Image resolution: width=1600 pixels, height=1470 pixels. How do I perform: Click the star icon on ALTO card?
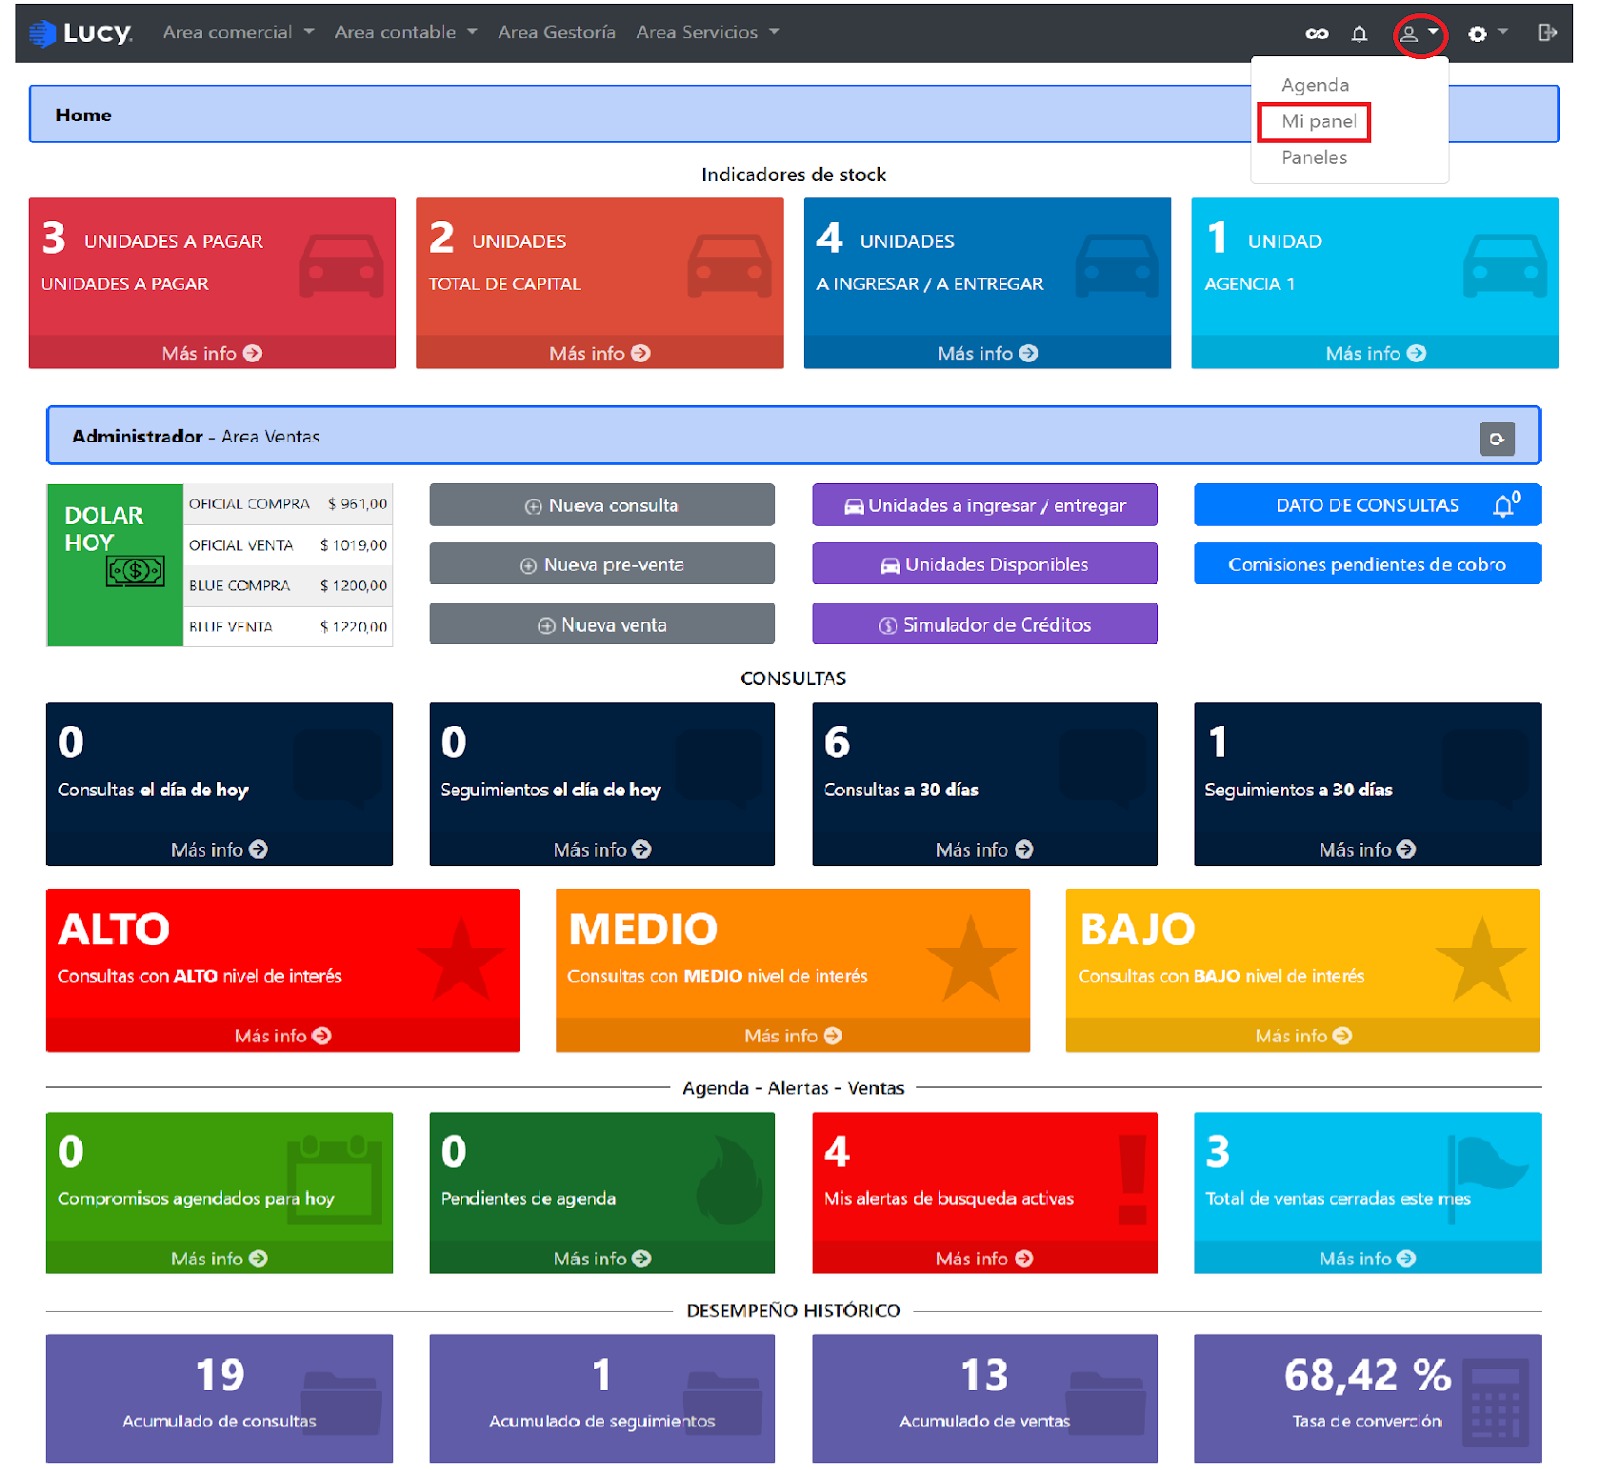coord(461,959)
